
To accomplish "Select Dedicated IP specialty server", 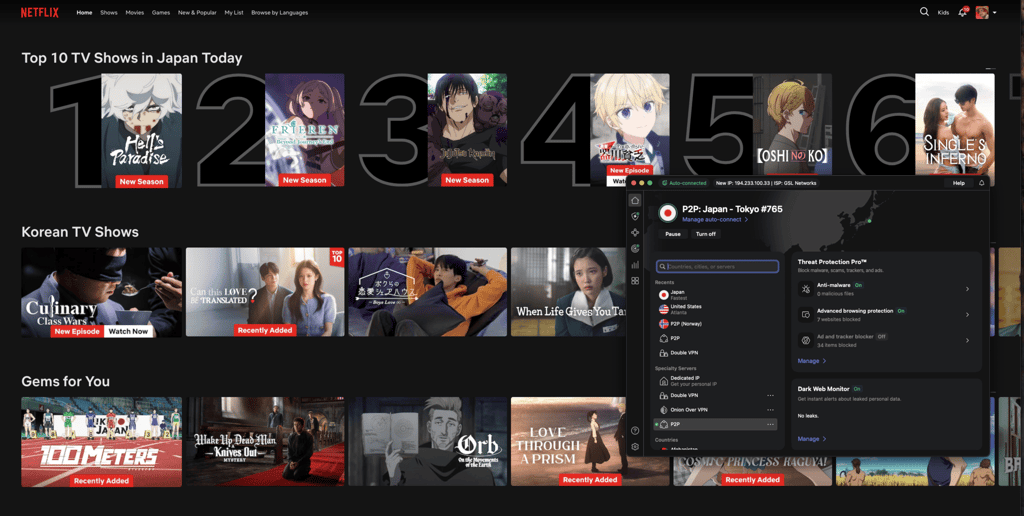I will pyautogui.click(x=716, y=381).
